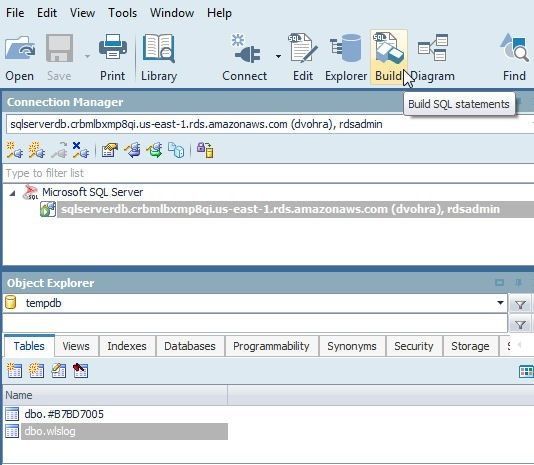Switch to the Databases tab
Image resolution: width=534 pixels, height=465 pixels.
pyautogui.click(x=190, y=346)
